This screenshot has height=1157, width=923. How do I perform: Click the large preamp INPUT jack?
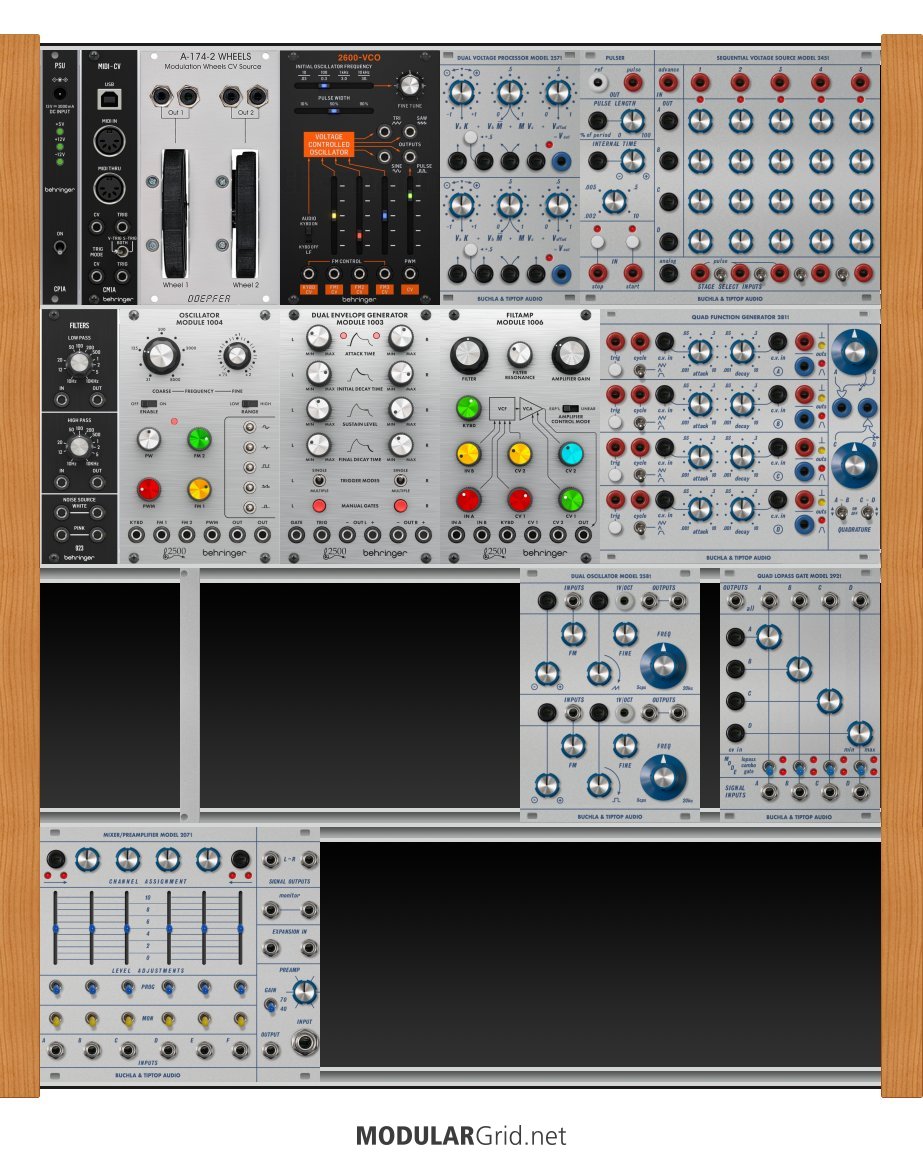(304, 1043)
